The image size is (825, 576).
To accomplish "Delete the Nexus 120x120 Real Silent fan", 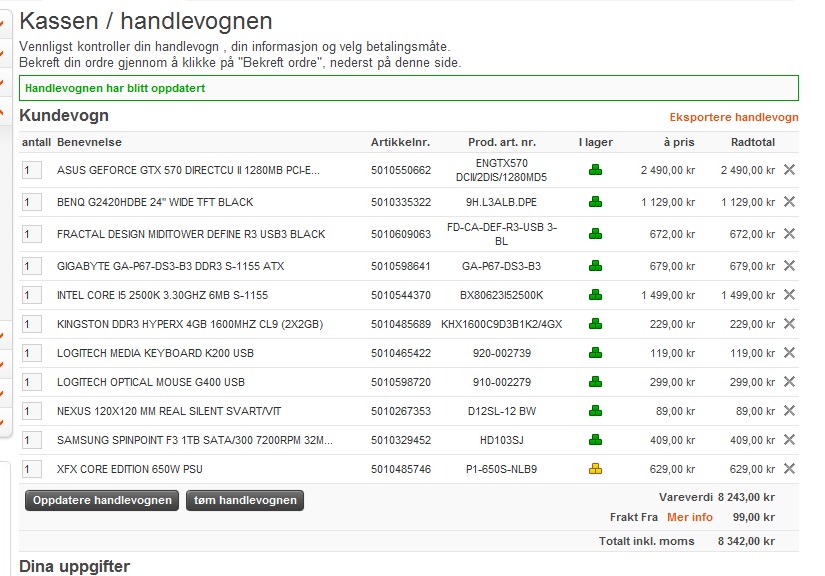I will pyautogui.click(x=789, y=410).
